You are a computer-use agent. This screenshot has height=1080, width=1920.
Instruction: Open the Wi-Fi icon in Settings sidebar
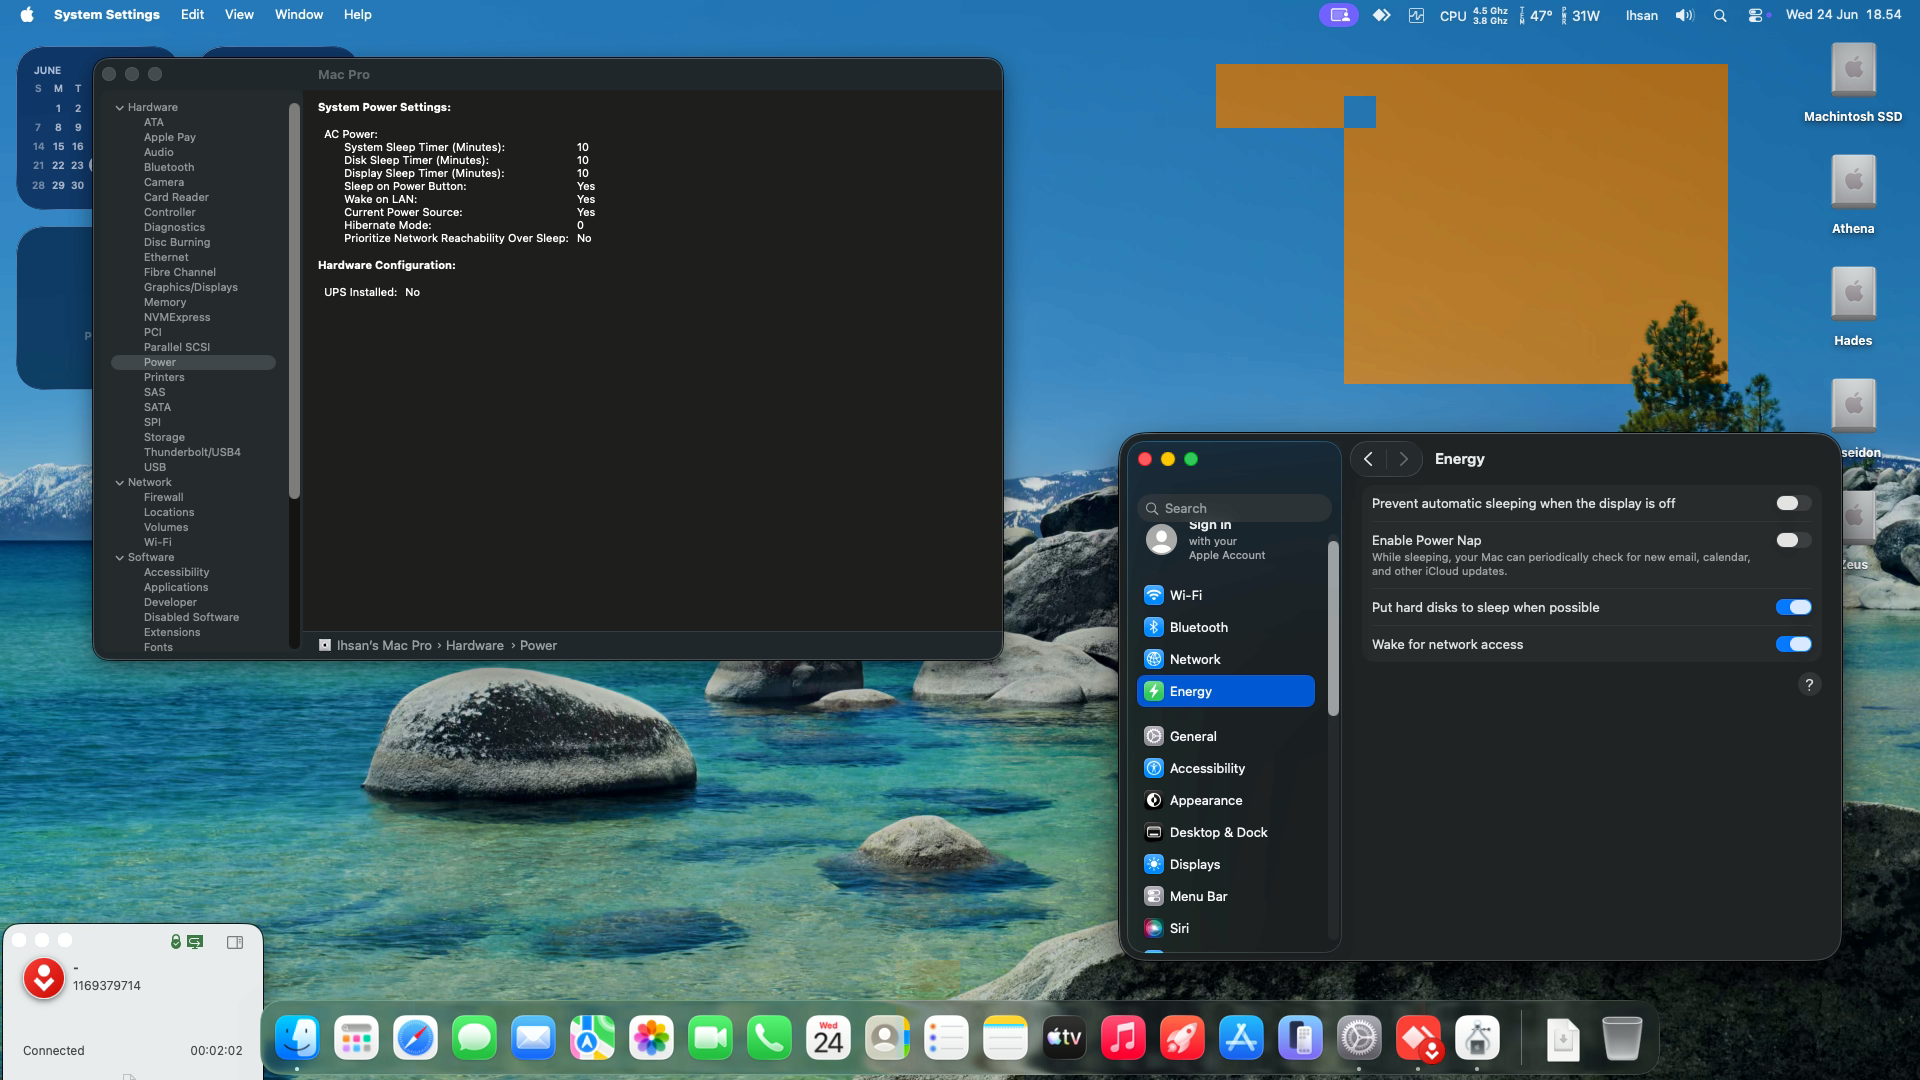click(1153, 595)
